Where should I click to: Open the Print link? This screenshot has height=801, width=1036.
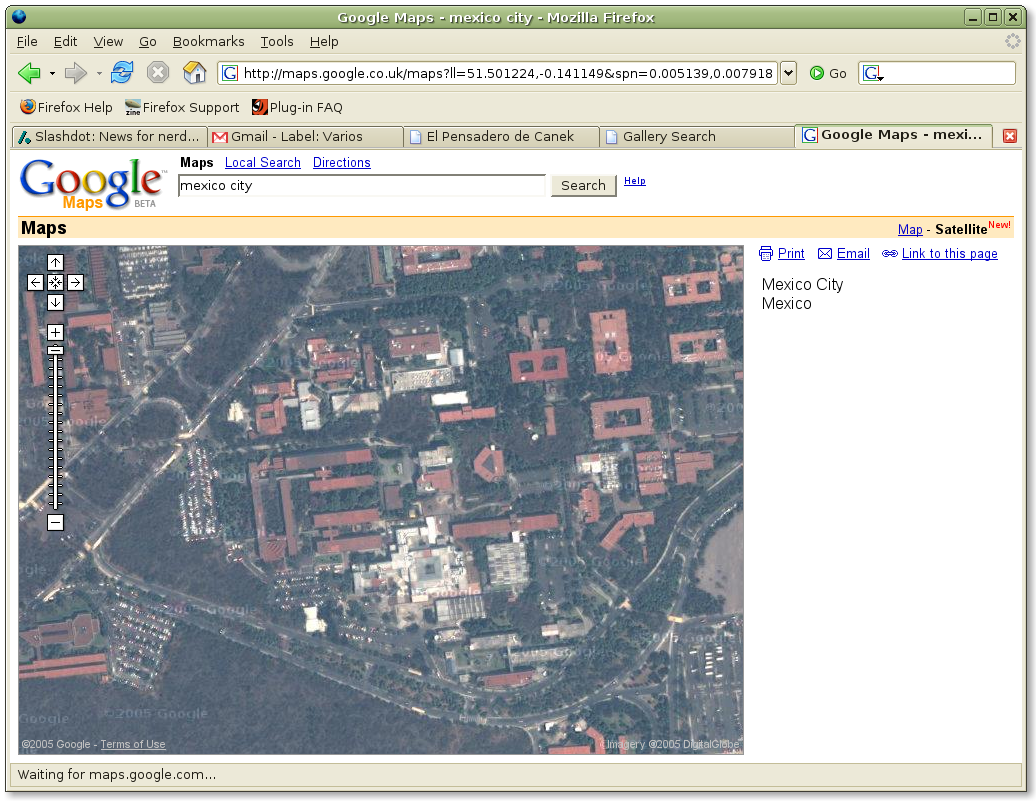(791, 254)
